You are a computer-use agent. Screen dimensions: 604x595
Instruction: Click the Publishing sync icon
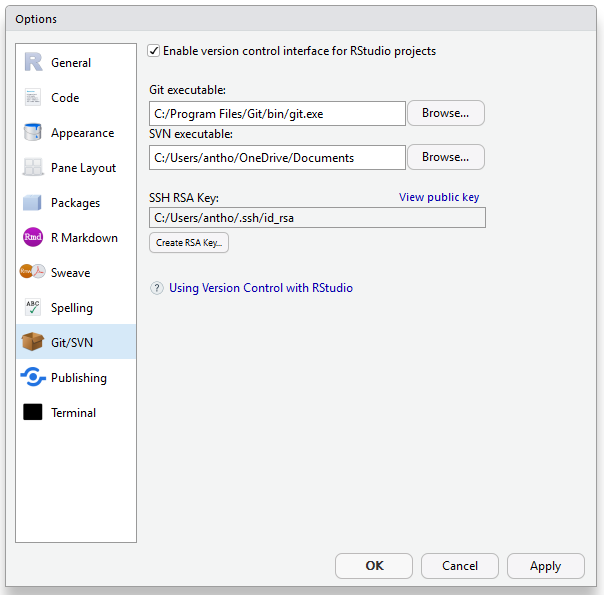coord(33,378)
